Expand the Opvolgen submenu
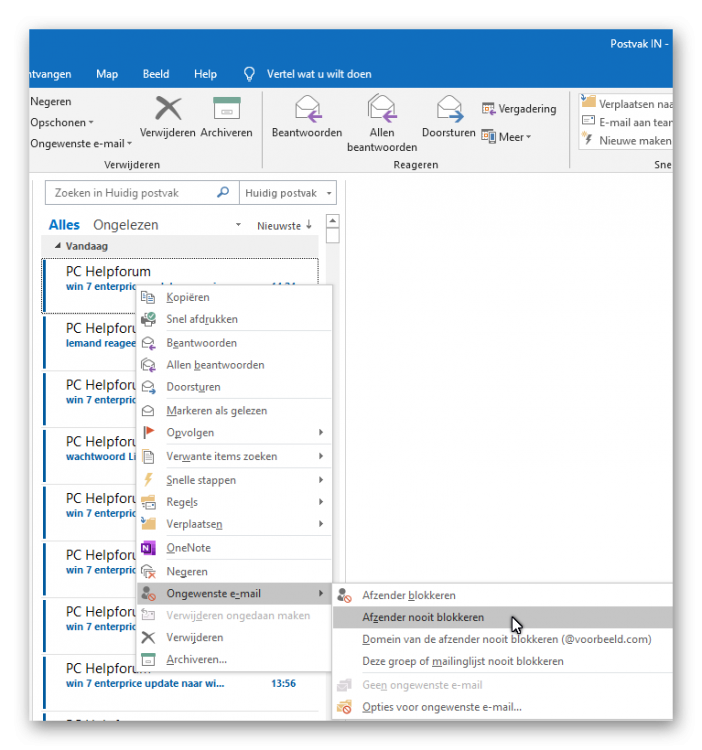Image resolution: width=702 pixels, height=750 pixels. pyautogui.click(x=321, y=432)
